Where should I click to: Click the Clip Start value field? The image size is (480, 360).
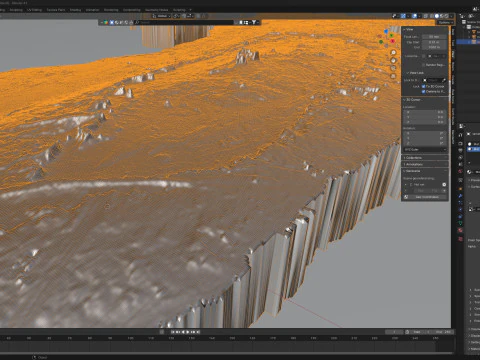click(434, 42)
